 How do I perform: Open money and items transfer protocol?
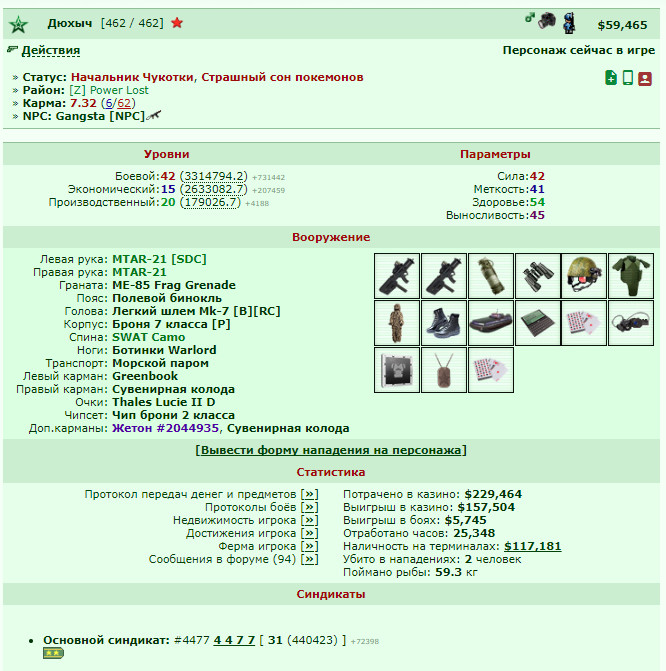click(309, 494)
